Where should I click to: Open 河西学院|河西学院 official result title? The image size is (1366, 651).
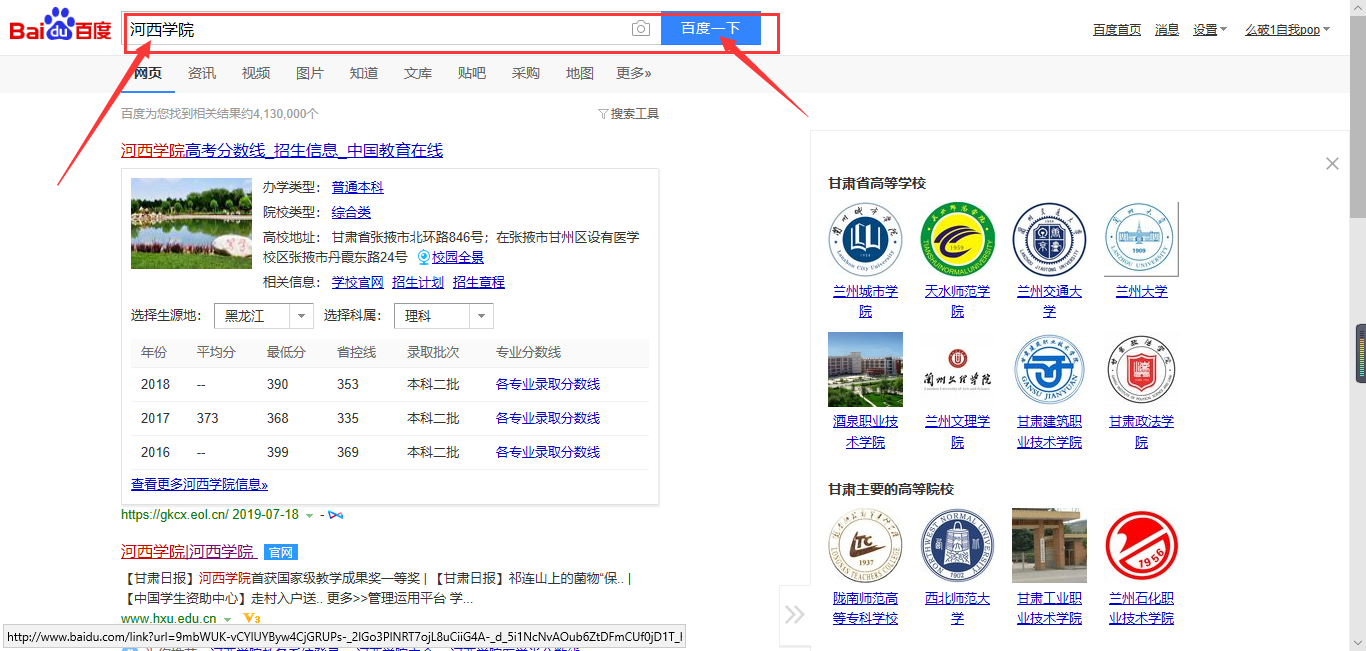tap(189, 552)
